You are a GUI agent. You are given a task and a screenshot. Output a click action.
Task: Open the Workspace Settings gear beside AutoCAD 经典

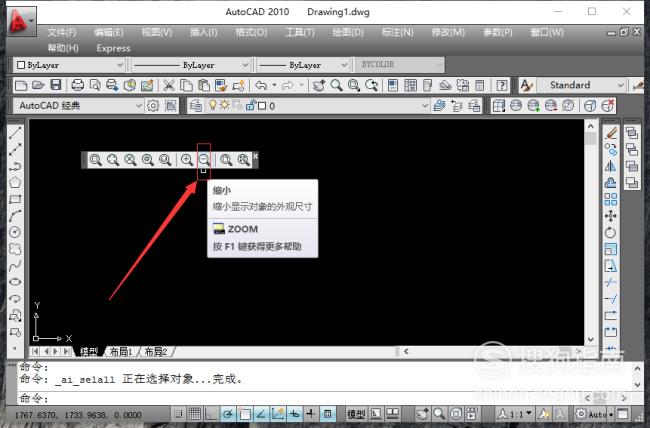153,106
